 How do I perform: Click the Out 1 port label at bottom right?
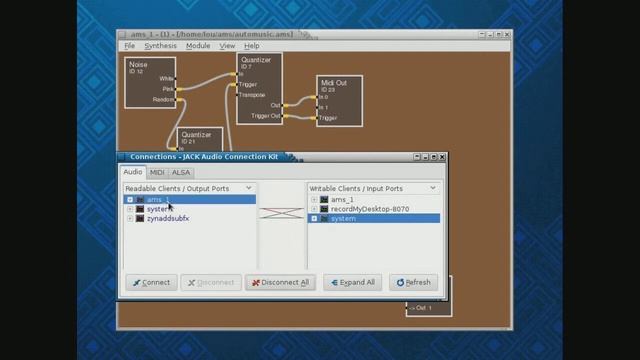tap(420, 308)
